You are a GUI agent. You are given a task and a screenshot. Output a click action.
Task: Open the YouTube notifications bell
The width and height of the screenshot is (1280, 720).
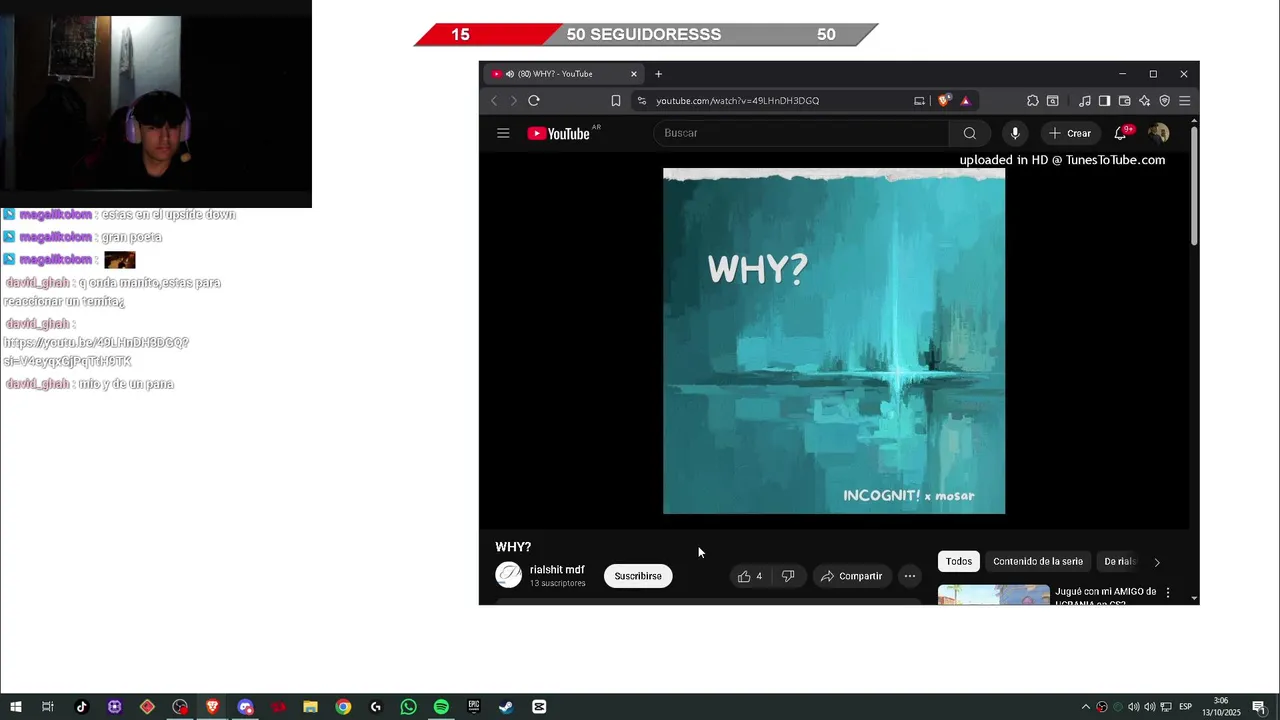pos(1120,133)
